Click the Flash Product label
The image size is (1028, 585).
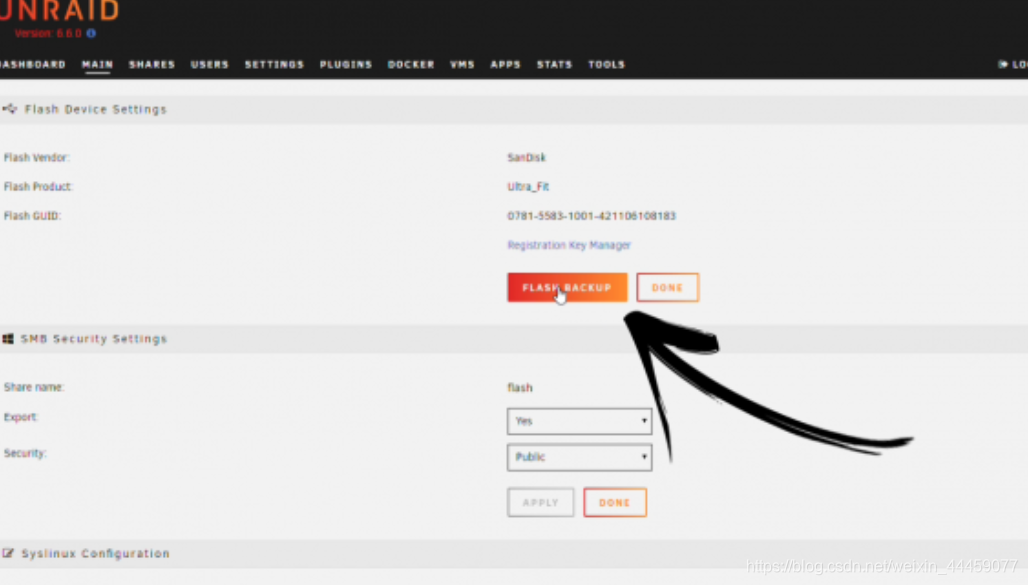[38, 186]
